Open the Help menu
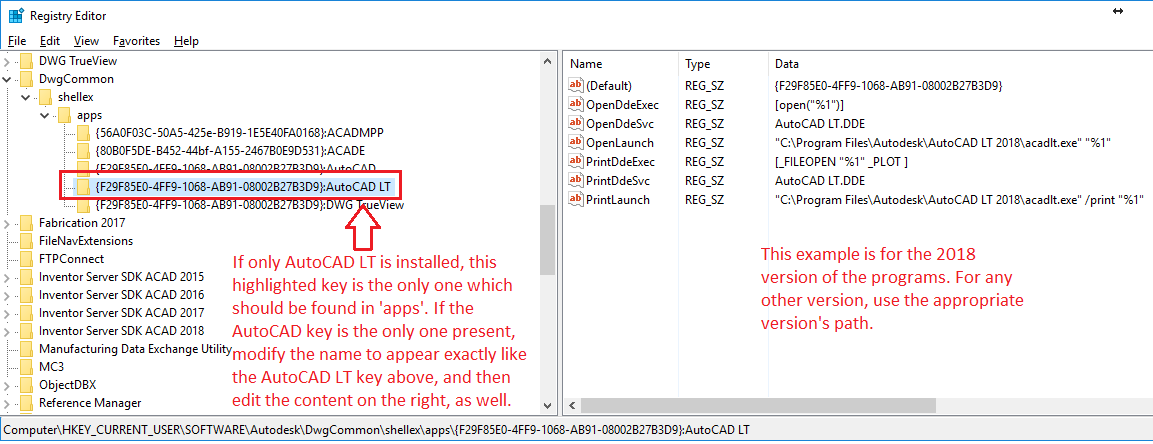Image resolution: width=1153 pixels, height=444 pixels. pyautogui.click(x=186, y=41)
